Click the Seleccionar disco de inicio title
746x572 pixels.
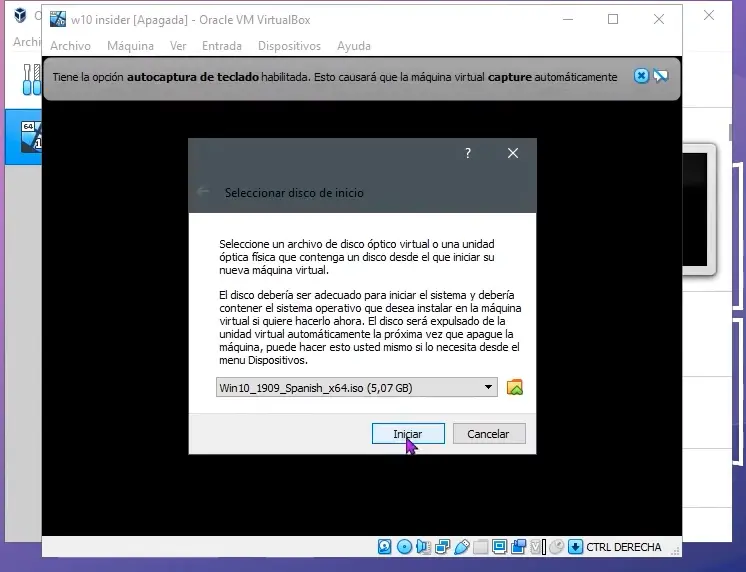click(x=294, y=193)
